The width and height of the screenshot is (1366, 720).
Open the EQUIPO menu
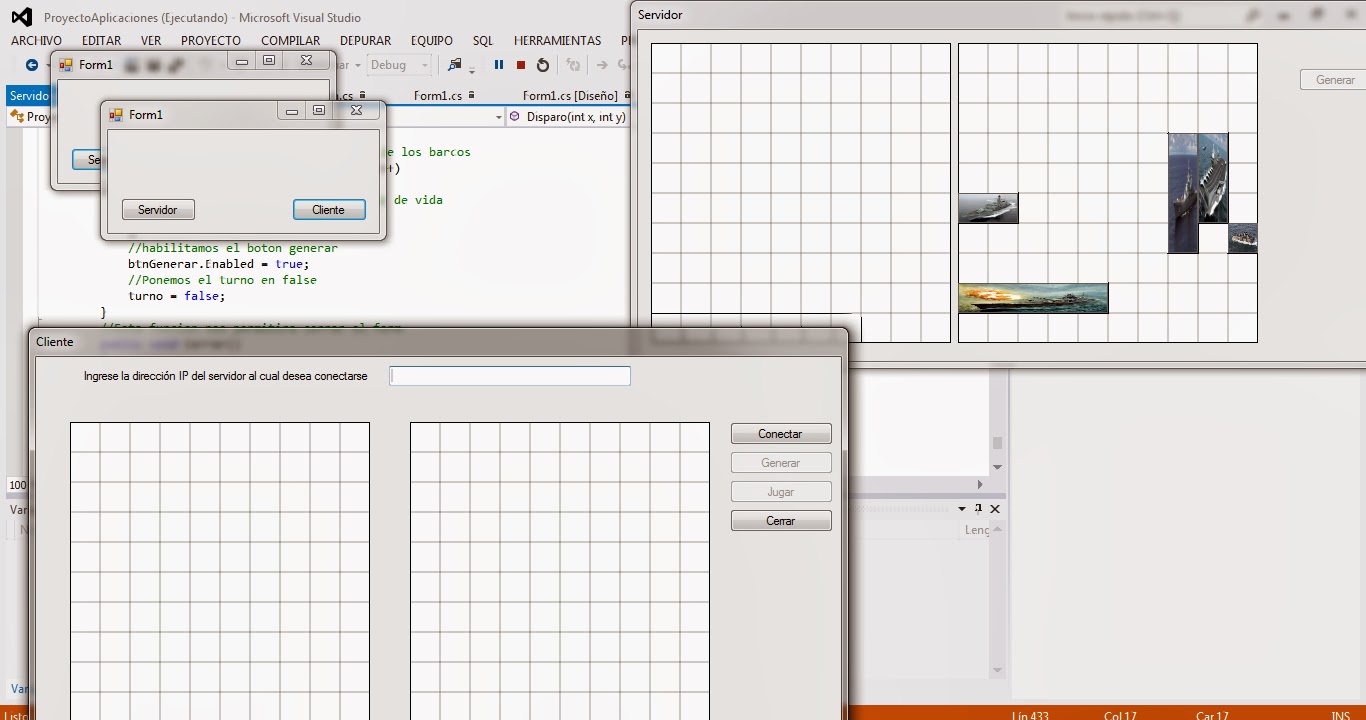pyautogui.click(x=432, y=41)
